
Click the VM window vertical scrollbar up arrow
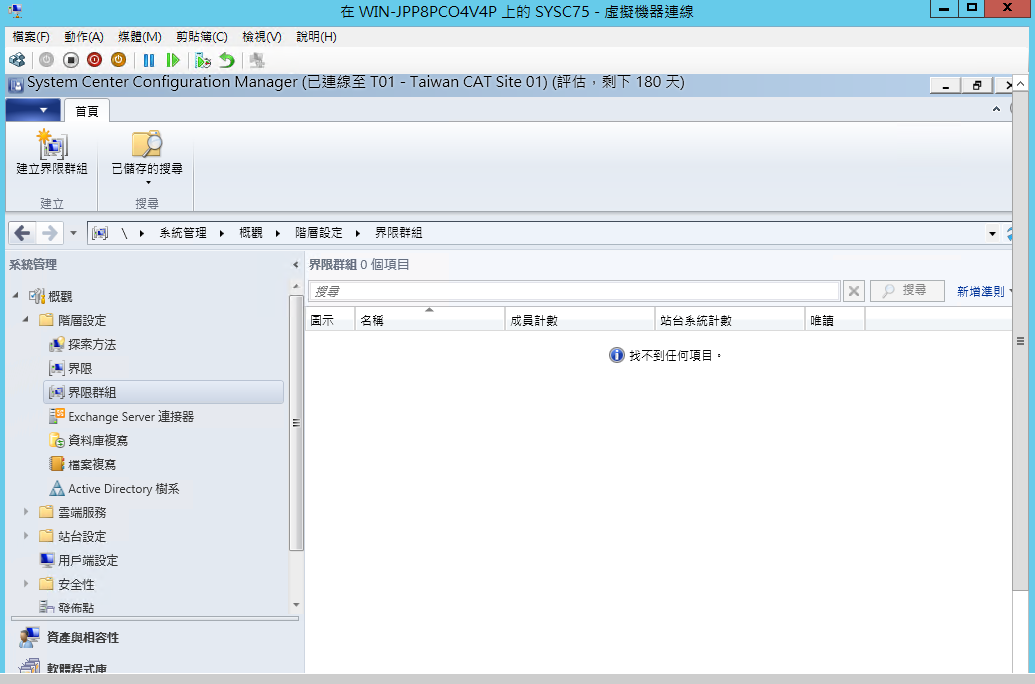(1020, 84)
